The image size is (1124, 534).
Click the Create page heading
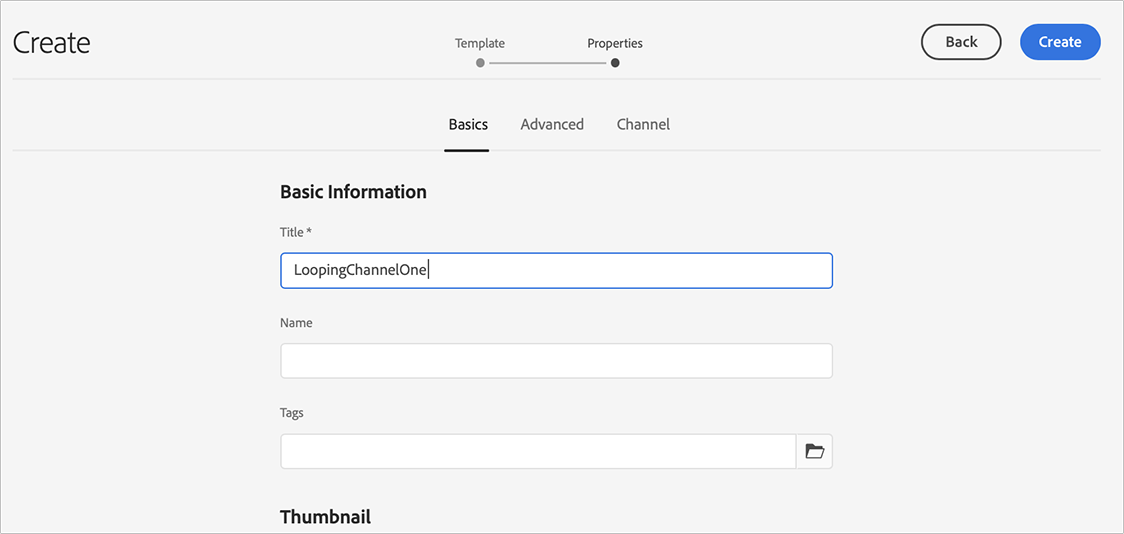pos(52,43)
